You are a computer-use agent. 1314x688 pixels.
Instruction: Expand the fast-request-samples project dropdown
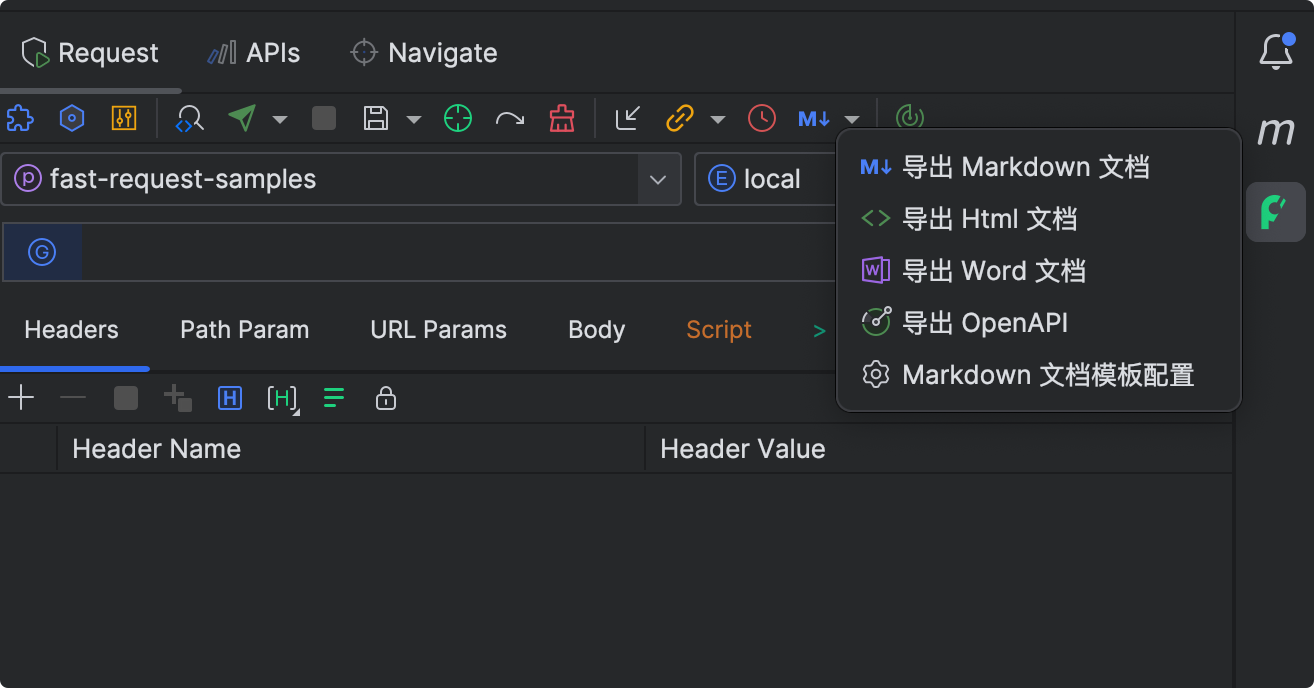click(x=658, y=180)
